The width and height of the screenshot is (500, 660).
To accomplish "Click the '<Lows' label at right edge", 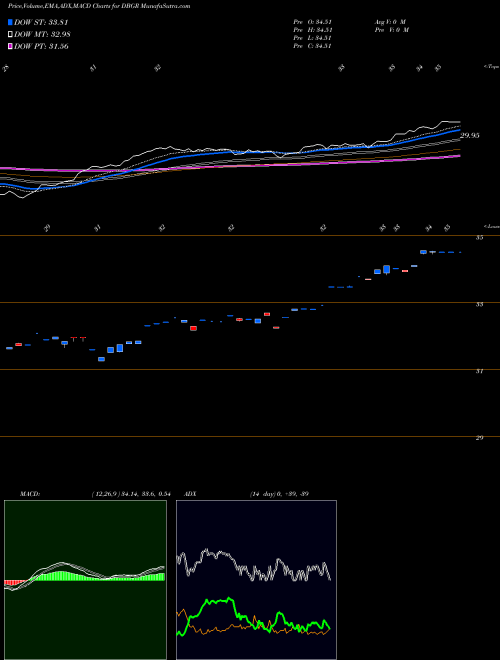I will coord(491,226).
